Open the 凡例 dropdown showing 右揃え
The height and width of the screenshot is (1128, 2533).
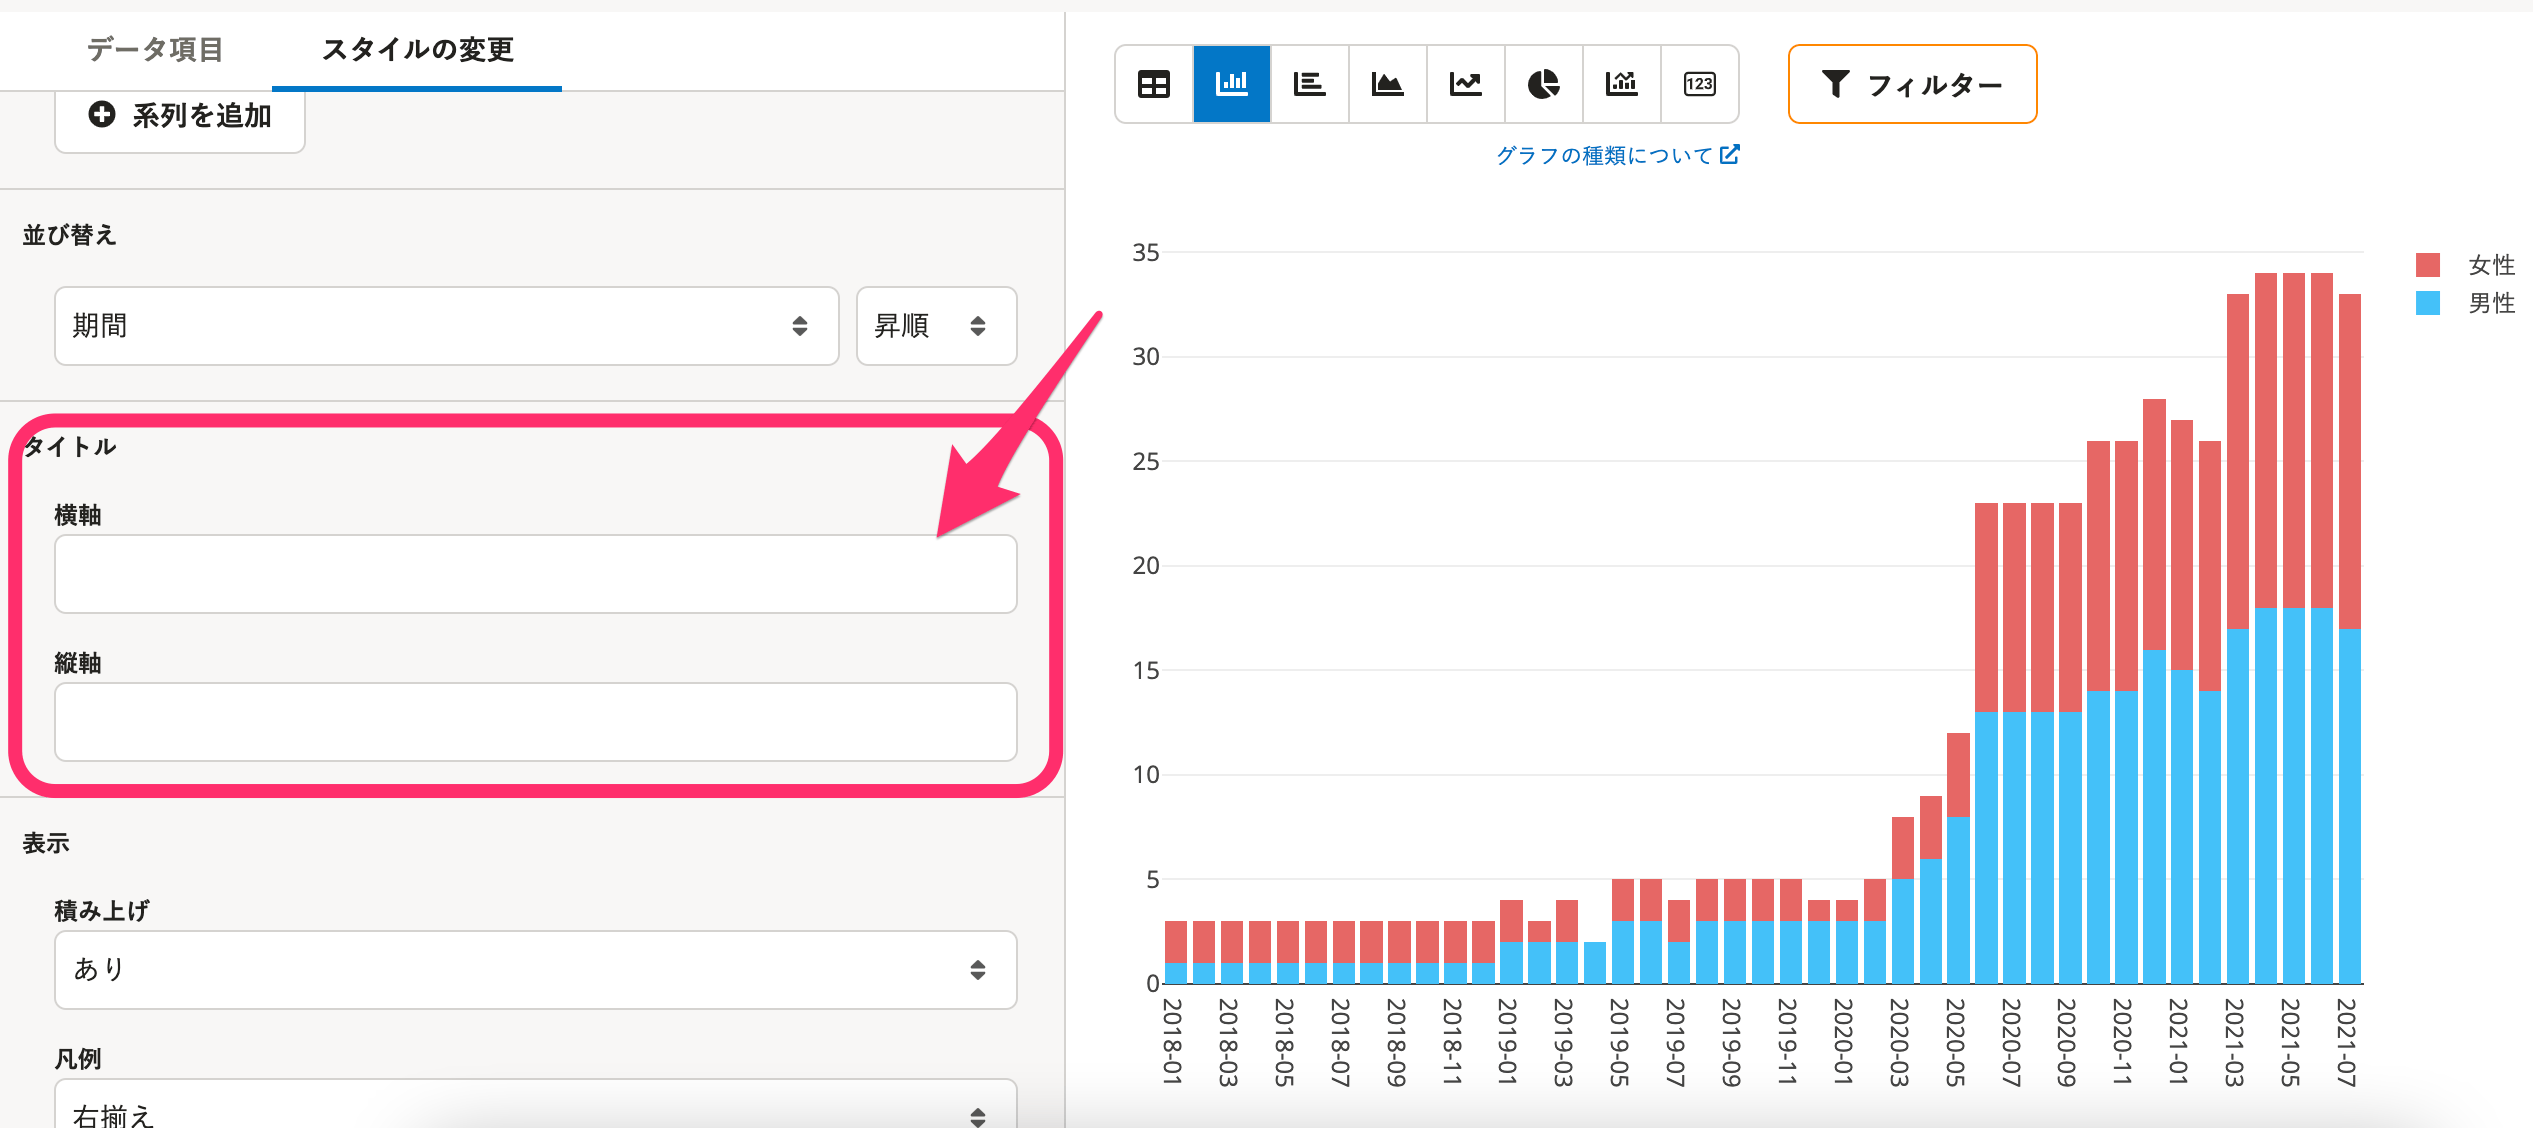[536, 1104]
